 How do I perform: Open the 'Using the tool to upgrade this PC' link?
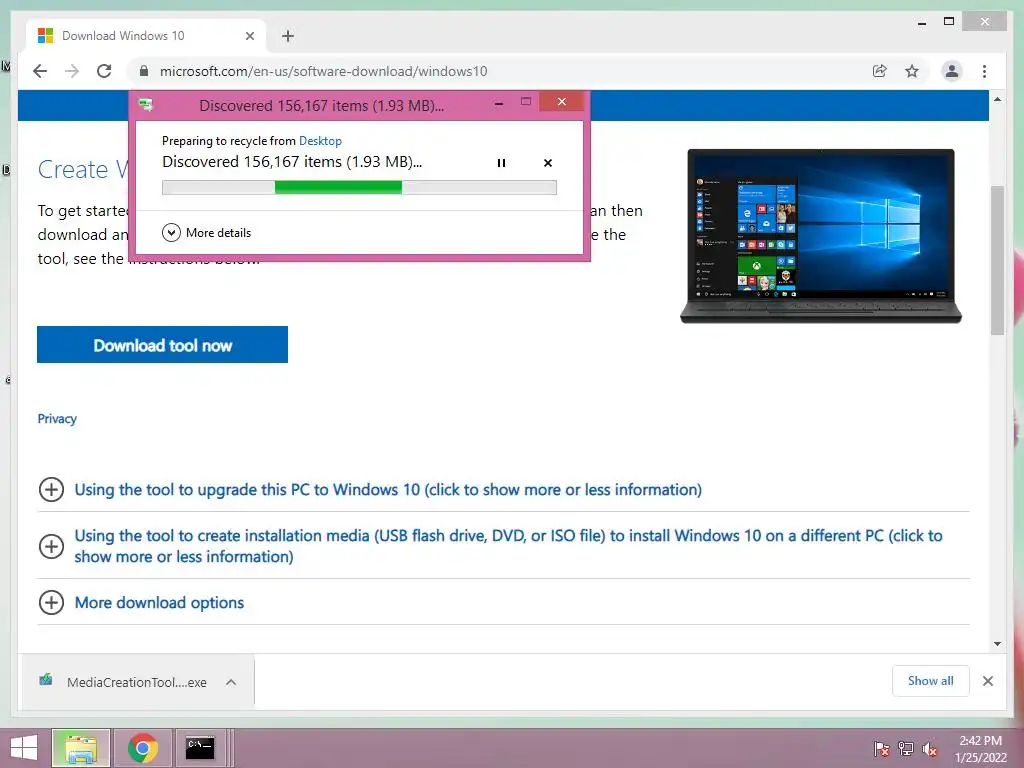tap(388, 489)
